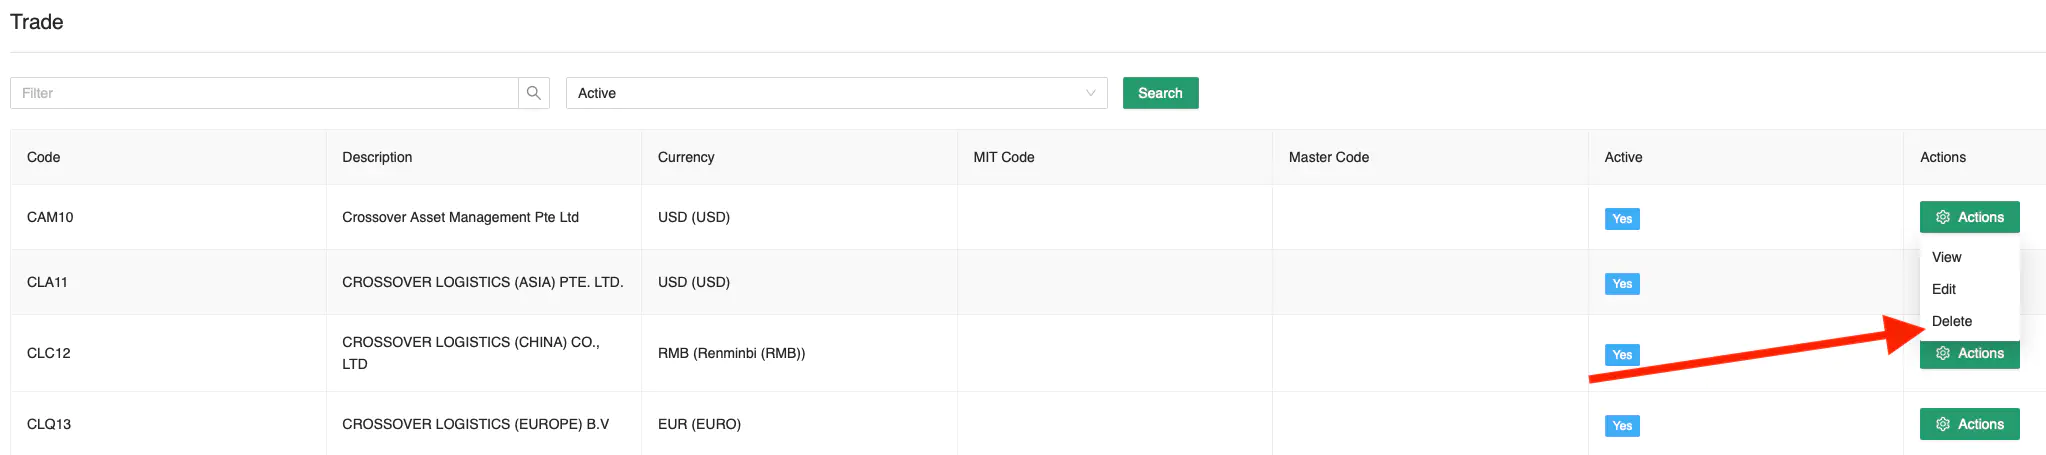The height and width of the screenshot is (455, 2046).
Task: Click the Currency column header
Action: (686, 157)
